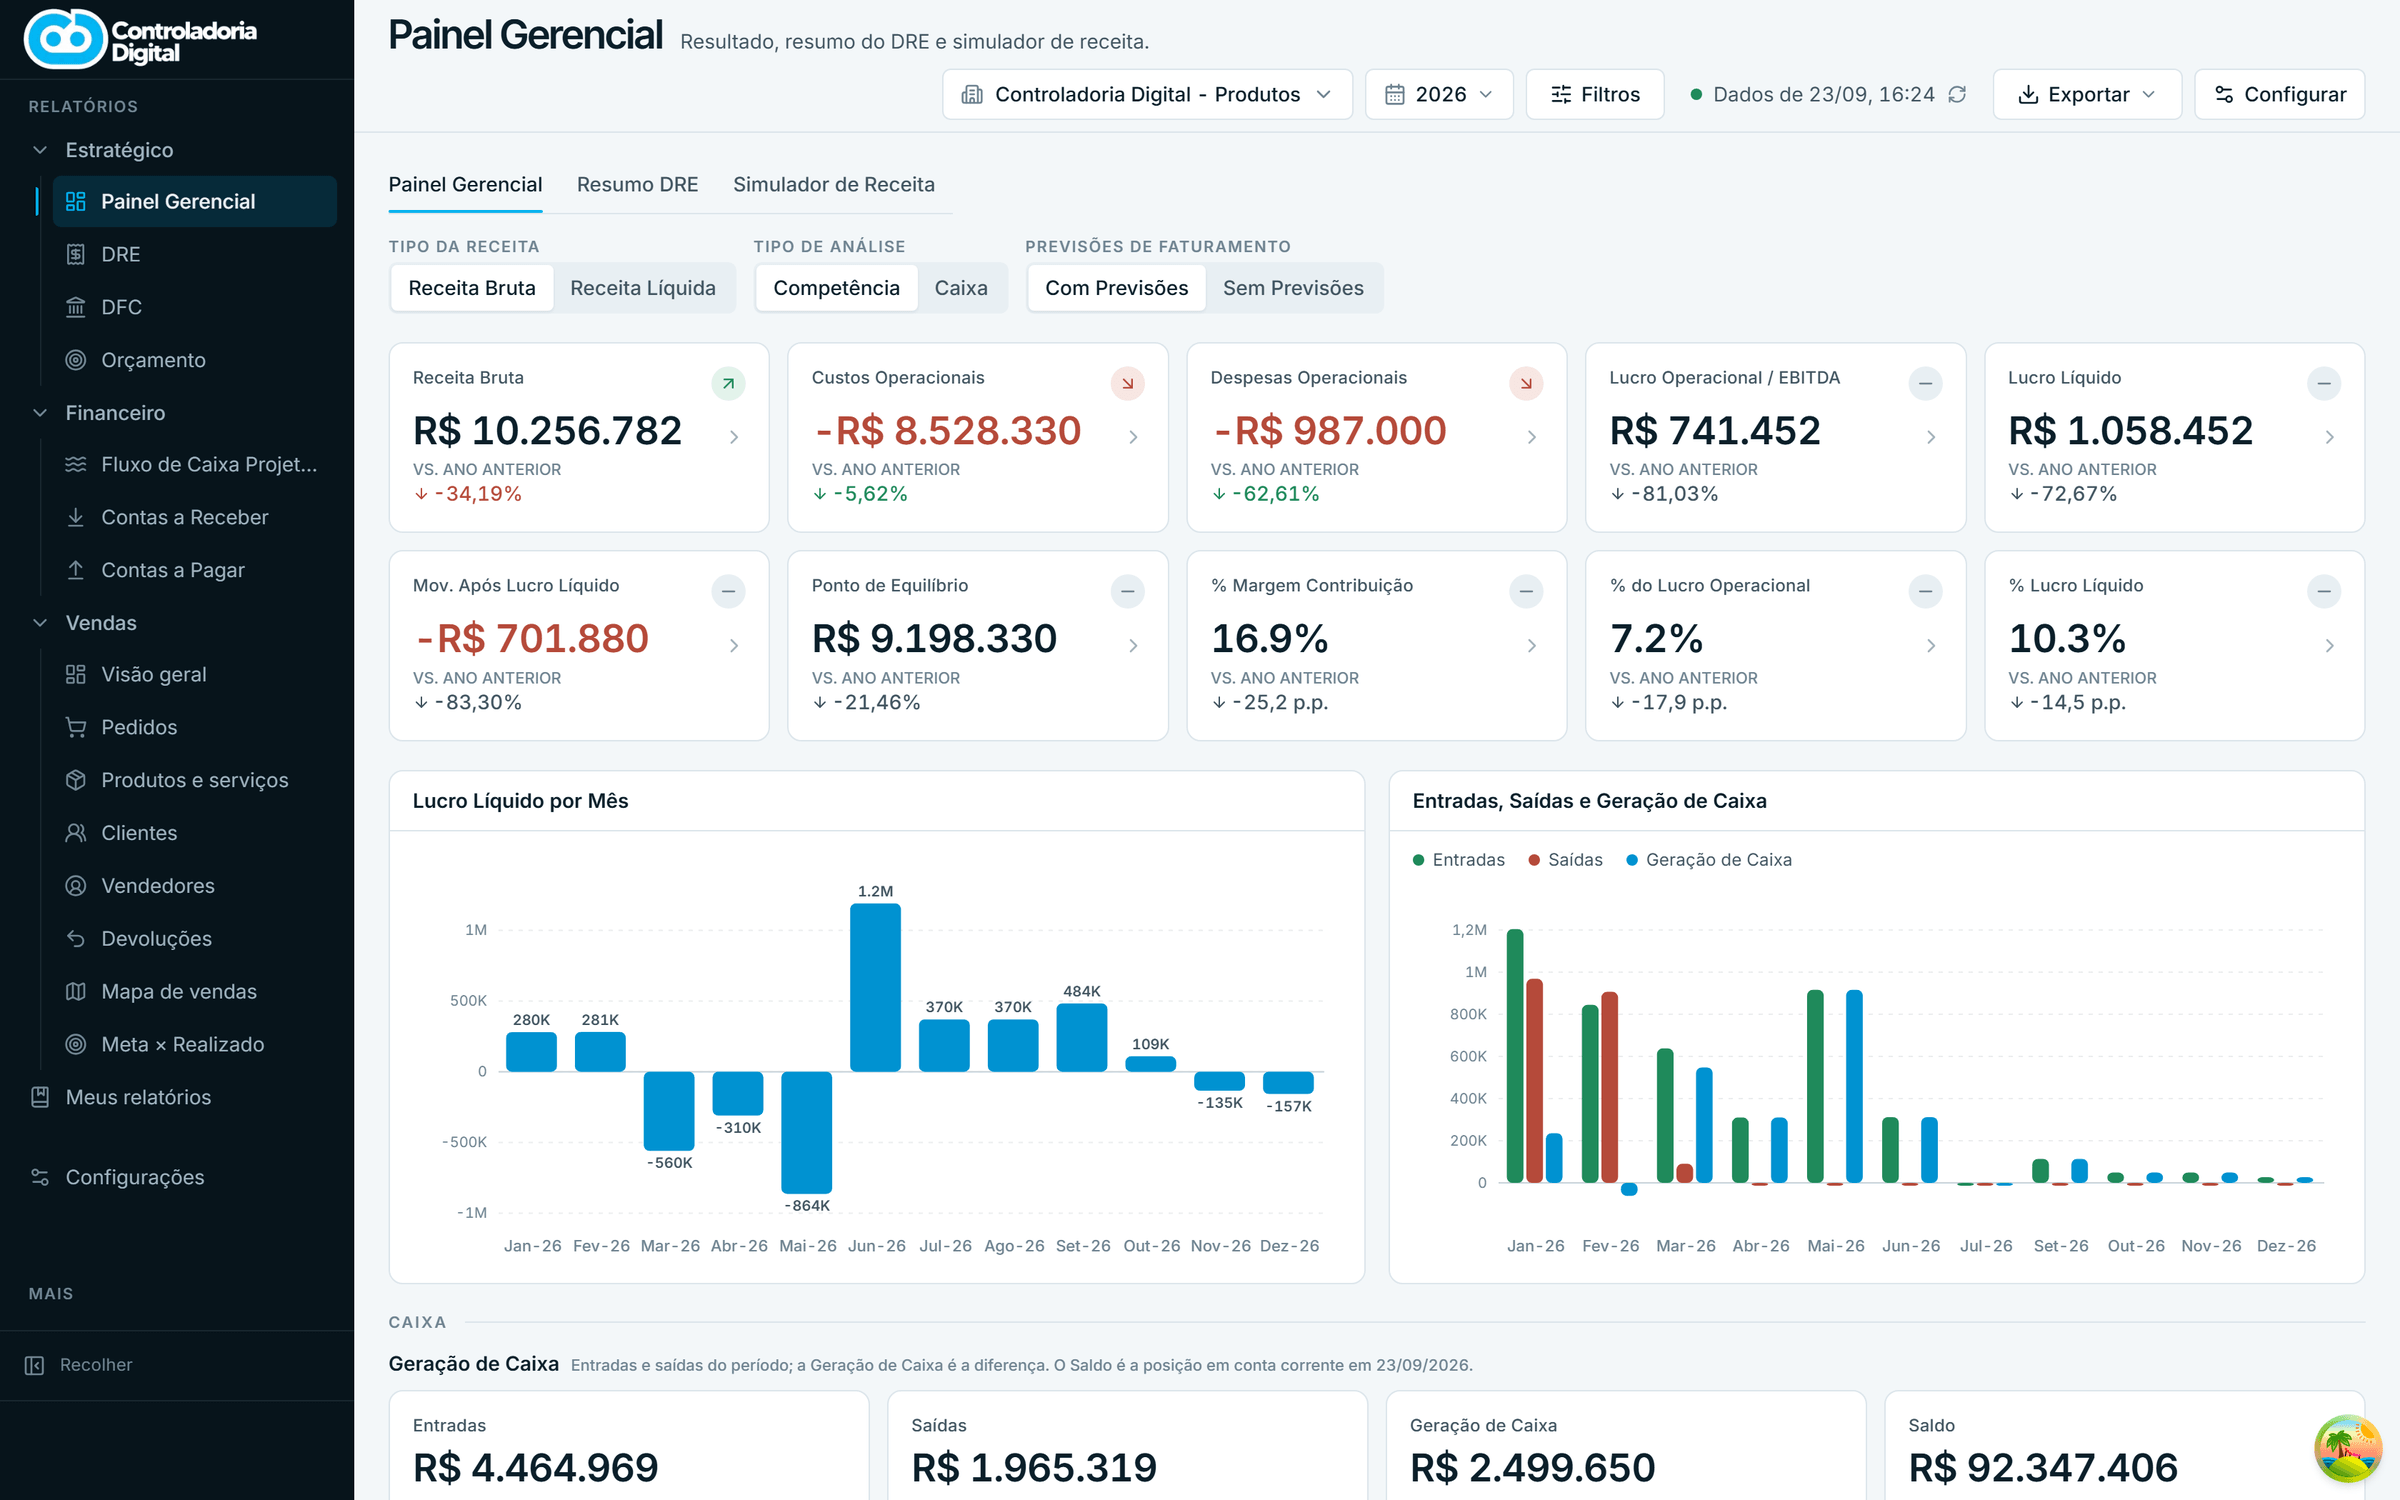The image size is (2400, 1500).
Task: Open Pedidos cart item
Action: [x=195, y=727]
